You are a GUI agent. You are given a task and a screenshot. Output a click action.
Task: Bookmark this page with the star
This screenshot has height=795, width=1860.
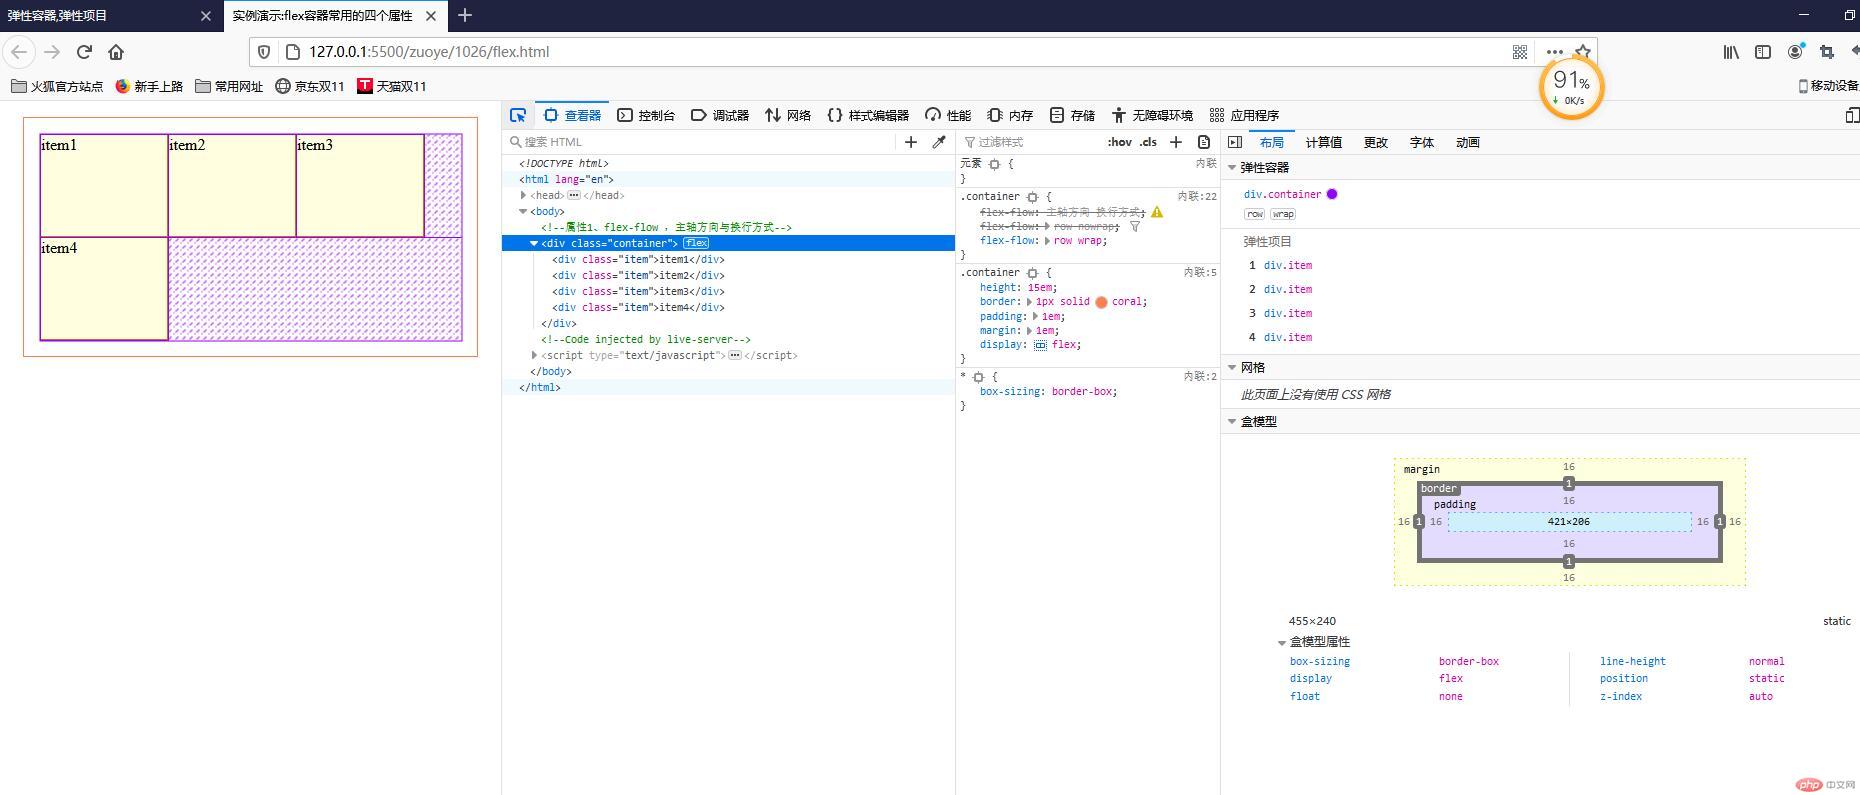pos(1583,51)
